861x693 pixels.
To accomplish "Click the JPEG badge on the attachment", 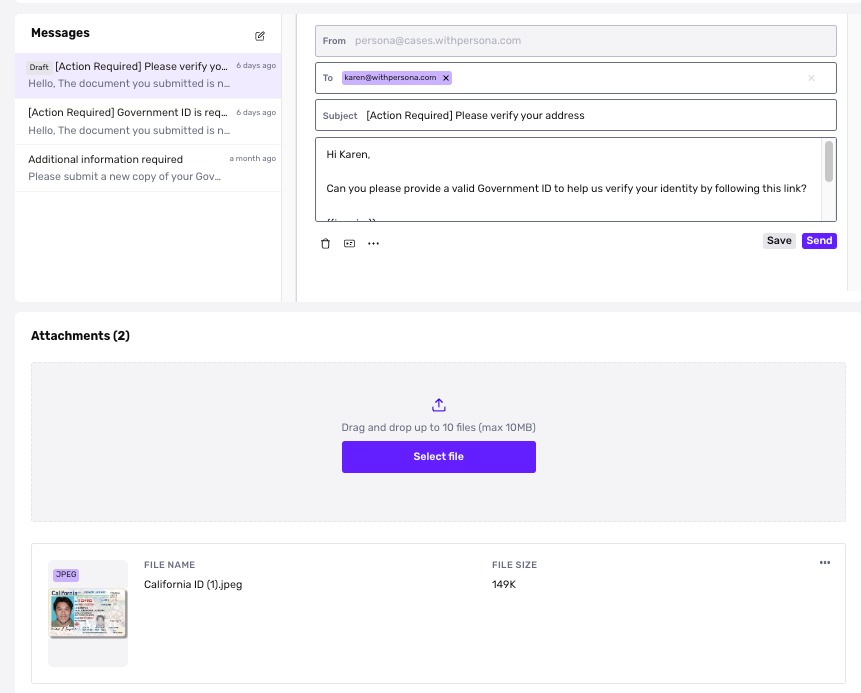I will (66, 574).
